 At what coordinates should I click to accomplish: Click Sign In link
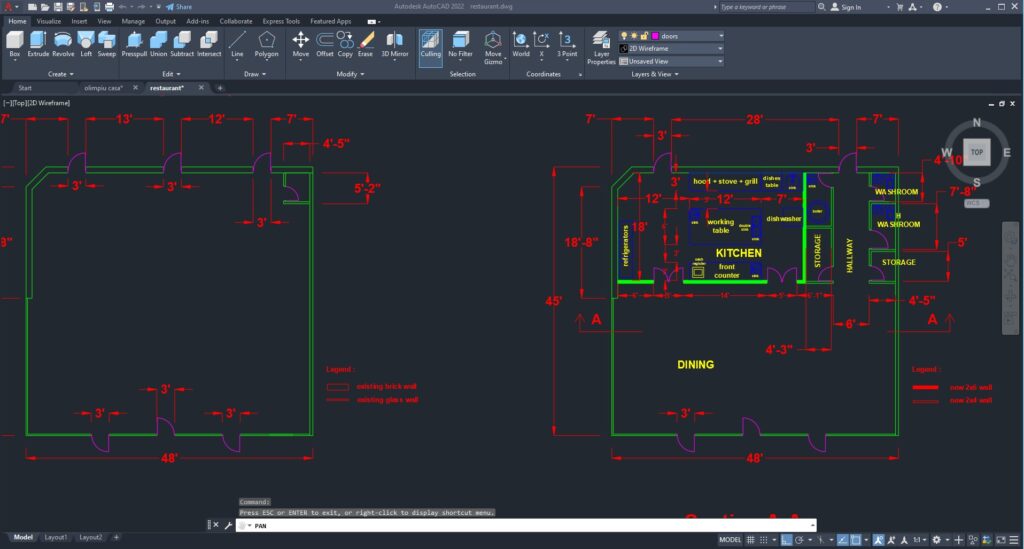(850, 7)
